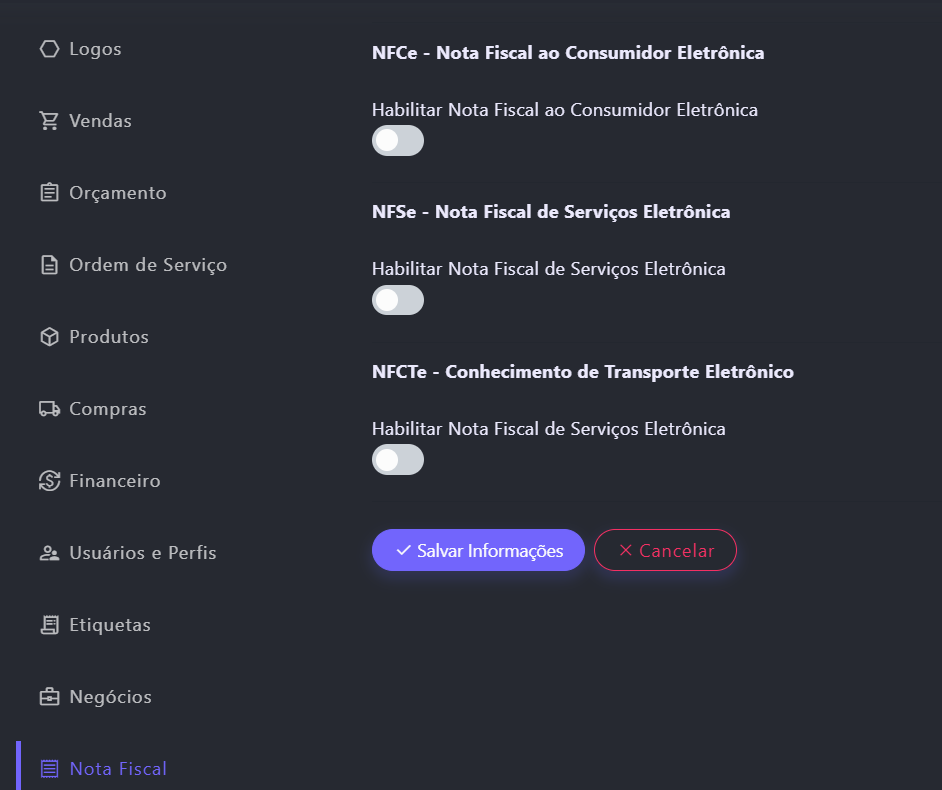Click the document Ordem de Serviço icon
This screenshot has height=790, width=942.
(x=49, y=265)
